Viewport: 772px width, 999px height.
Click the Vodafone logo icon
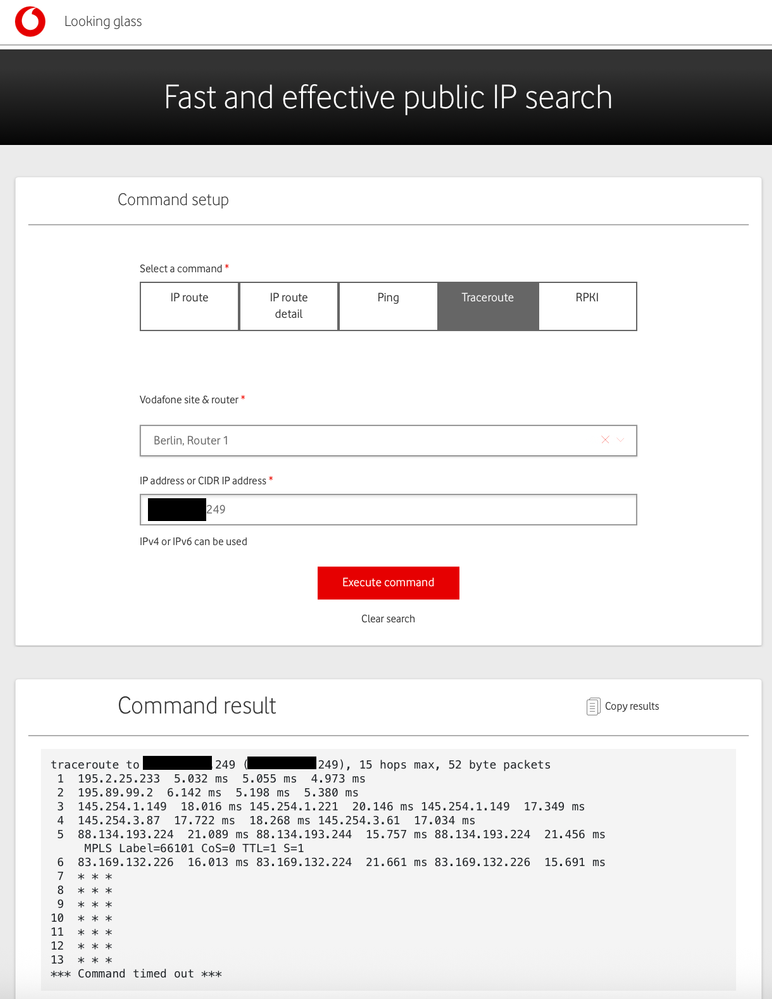pyautogui.click(x=30, y=22)
